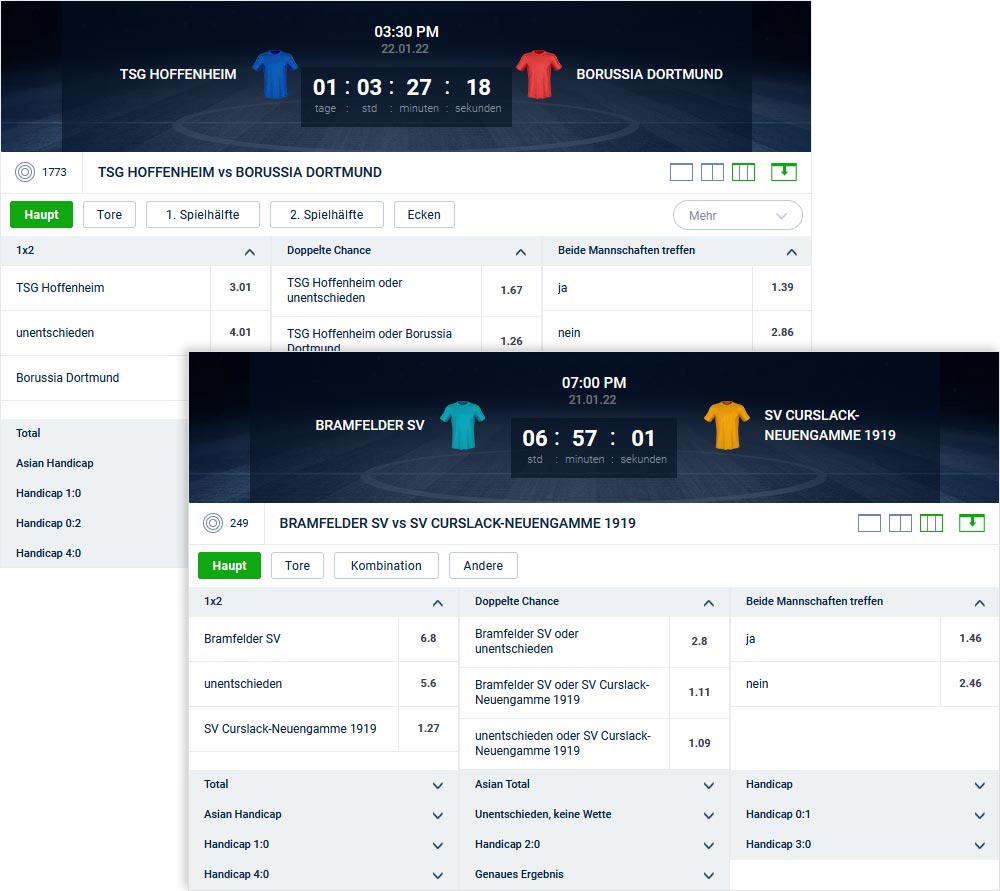Collapse Doppelte Chance in Hoffenheim panel
This screenshot has height=891, width=1000.
(x=521, y=253)
